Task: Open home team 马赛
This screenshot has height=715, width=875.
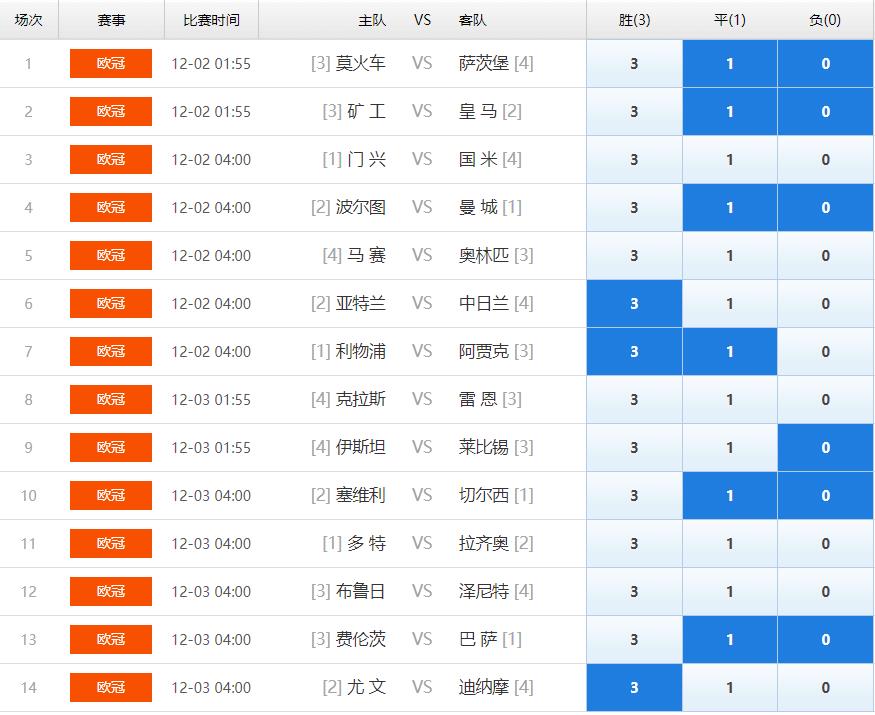Action: 367,256
